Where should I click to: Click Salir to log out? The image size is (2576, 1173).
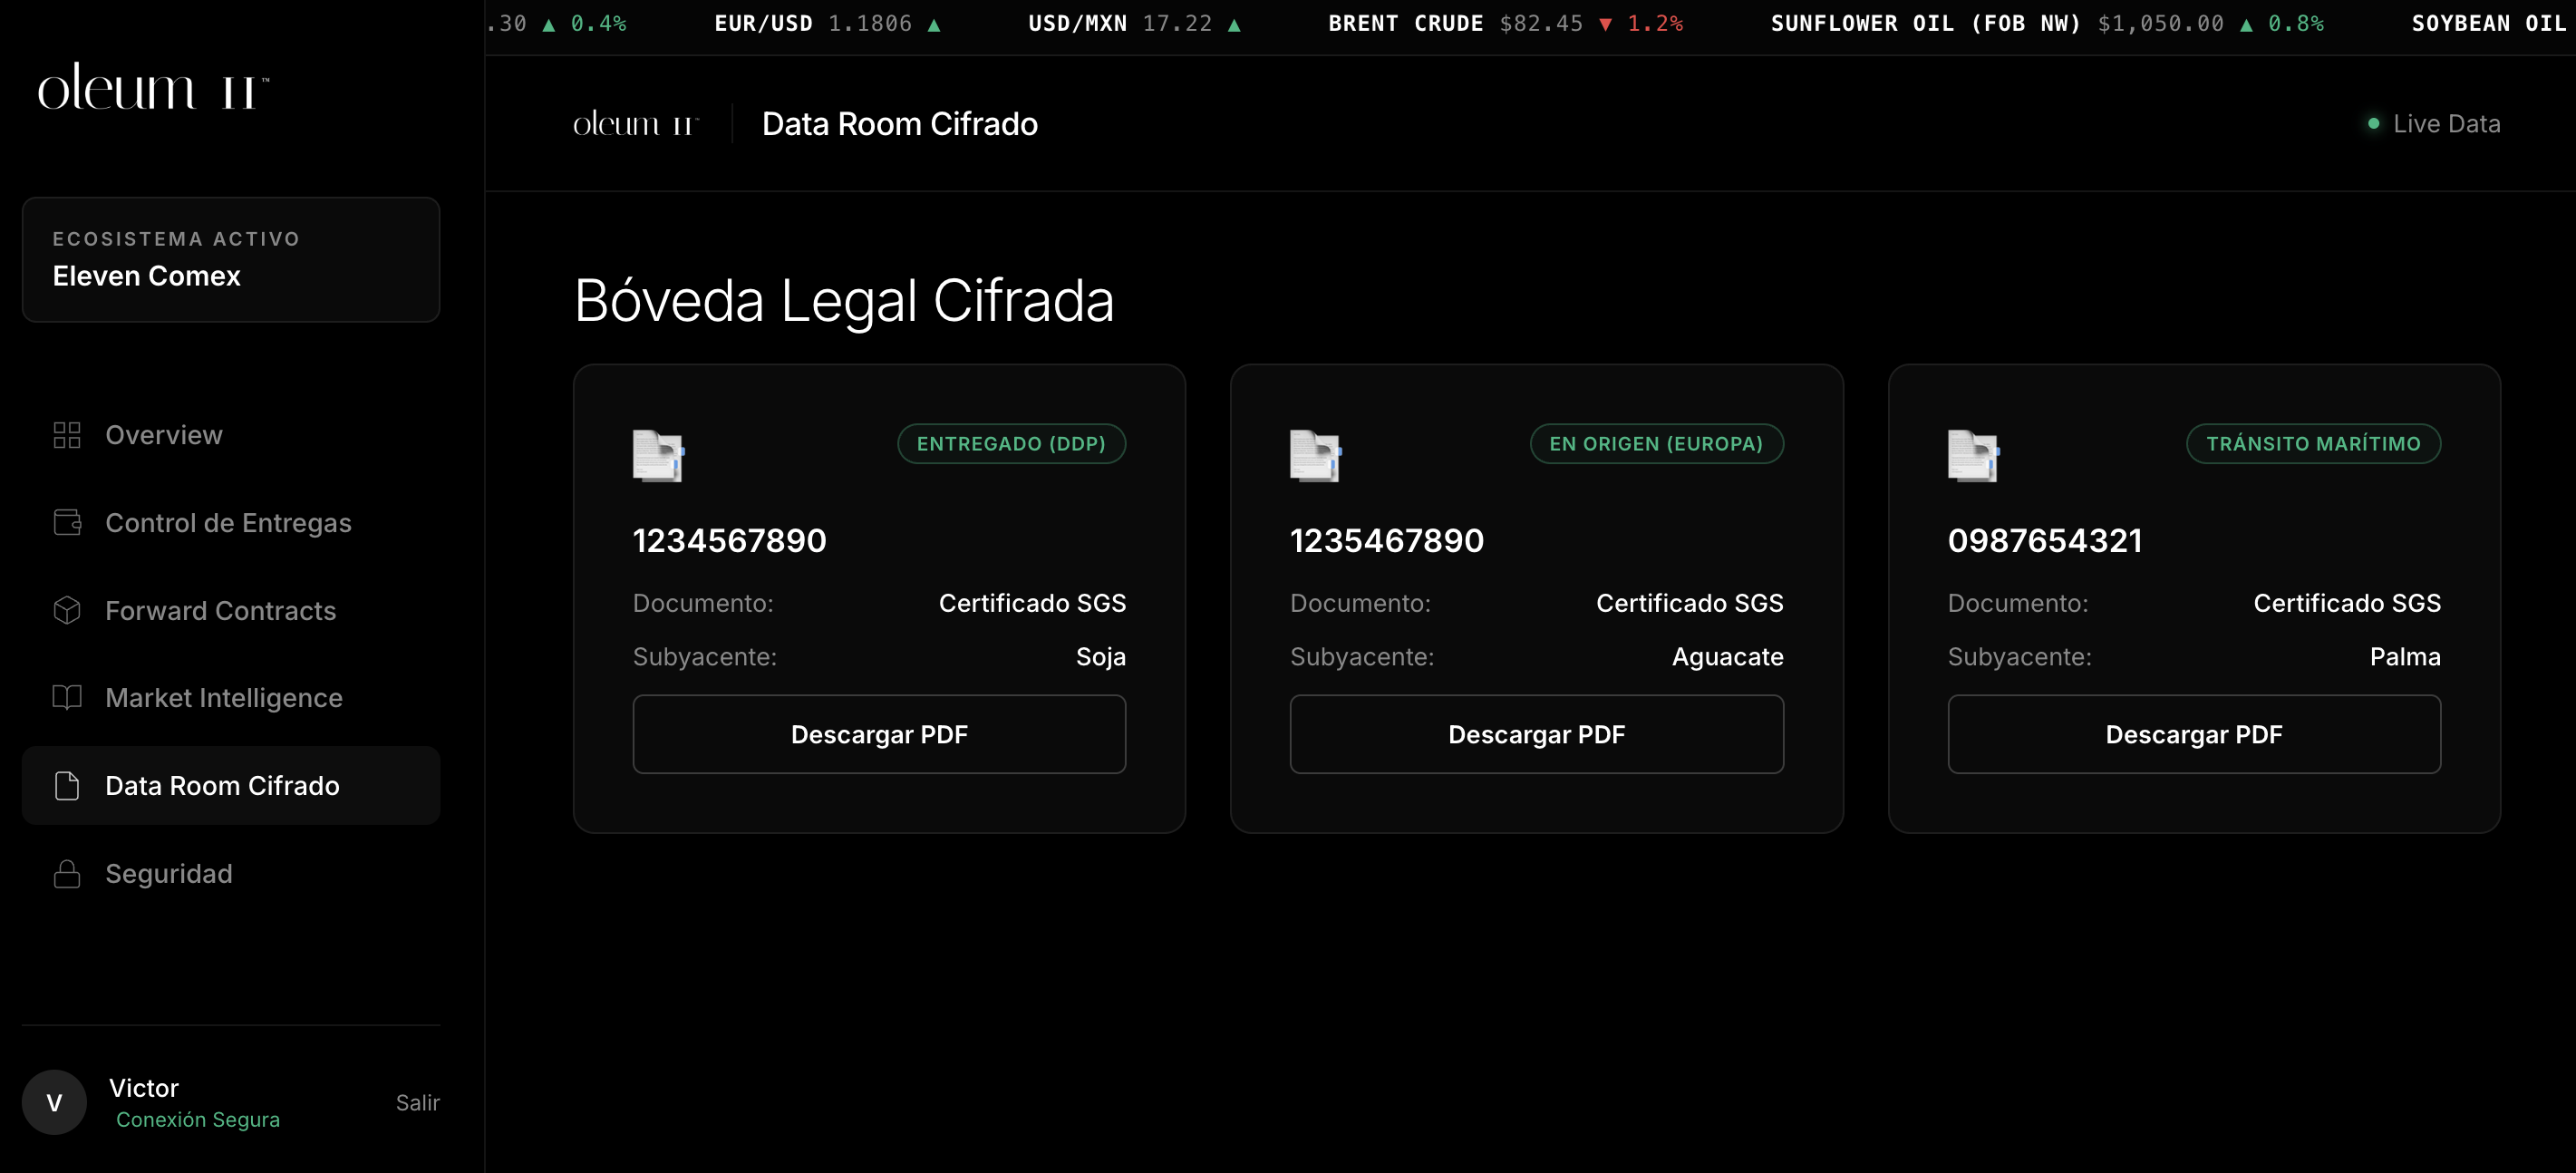point(417,1102)
